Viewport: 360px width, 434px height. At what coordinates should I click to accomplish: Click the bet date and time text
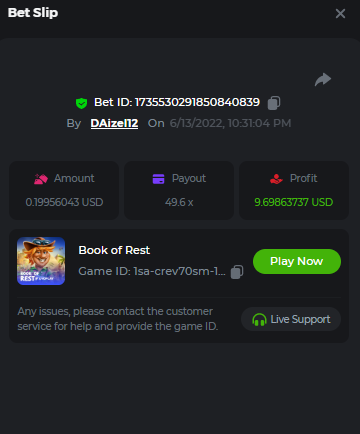(230, 123)
